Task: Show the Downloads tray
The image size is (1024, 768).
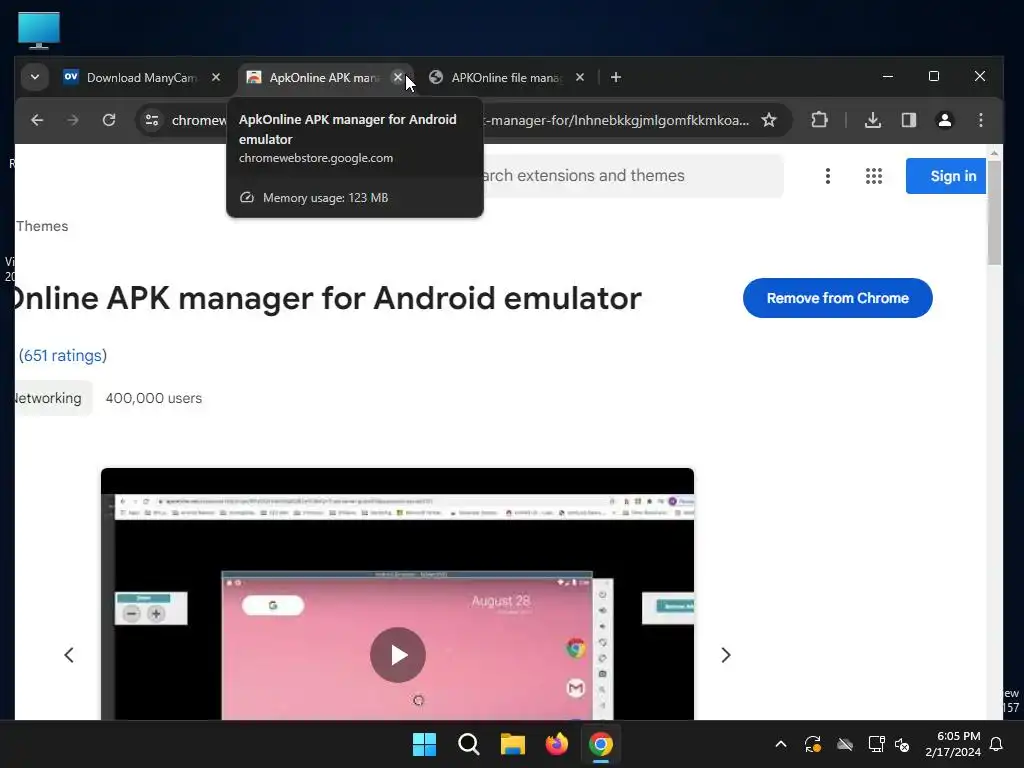Action: pos(873,120)
